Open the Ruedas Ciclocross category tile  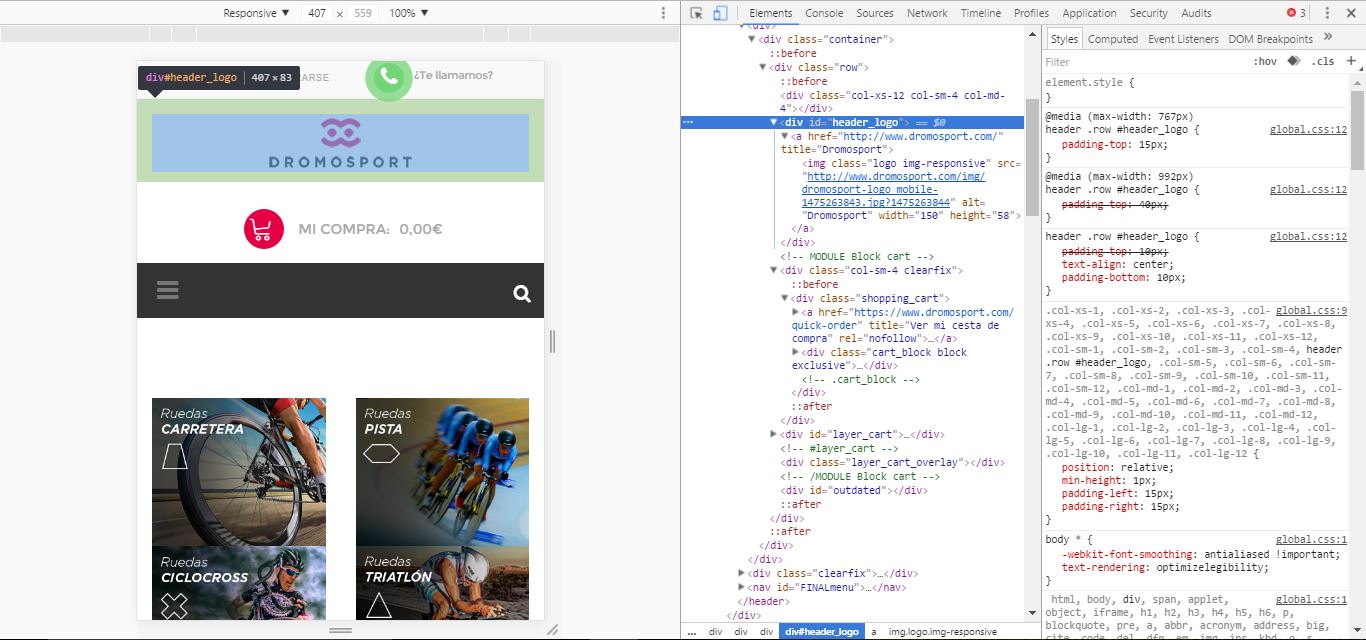[239, 583]
